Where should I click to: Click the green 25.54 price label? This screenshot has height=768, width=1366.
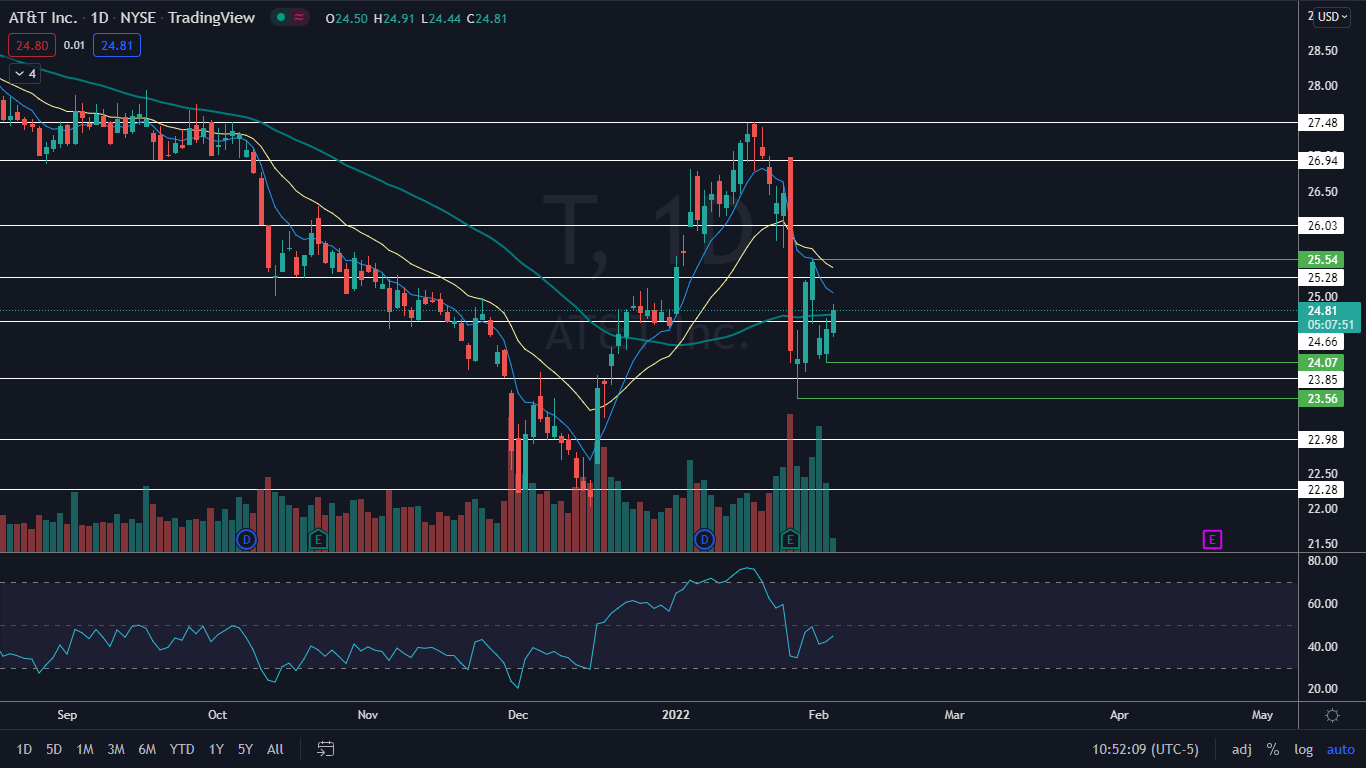point(1323,259)
